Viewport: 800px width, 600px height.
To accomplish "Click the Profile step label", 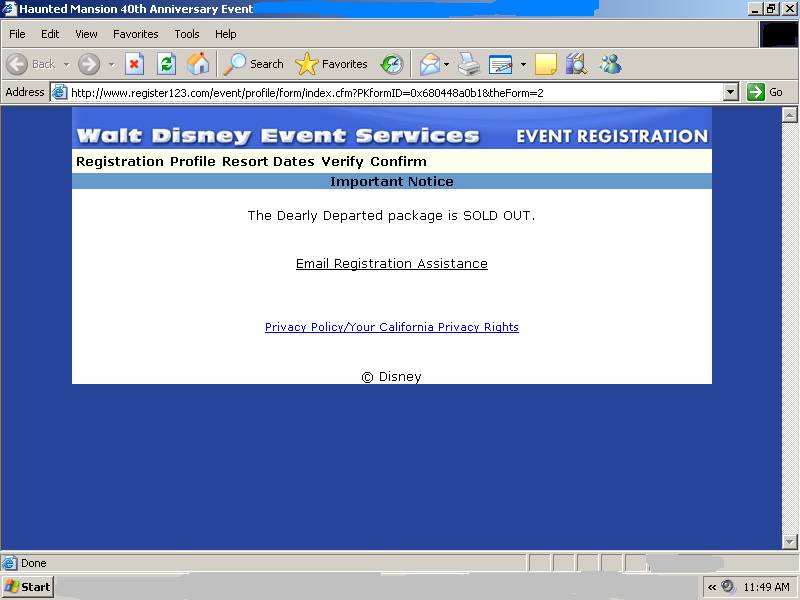I will pos(193,162).
